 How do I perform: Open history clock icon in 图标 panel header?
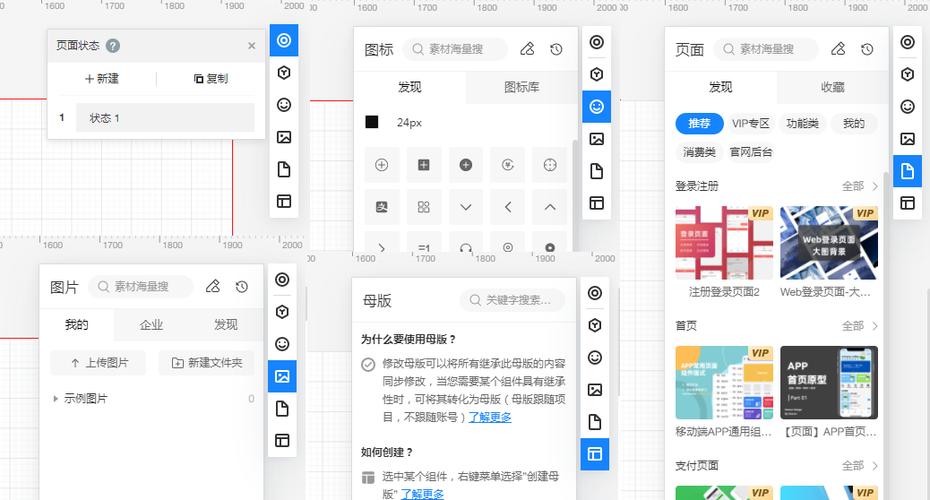pos(556,49)
